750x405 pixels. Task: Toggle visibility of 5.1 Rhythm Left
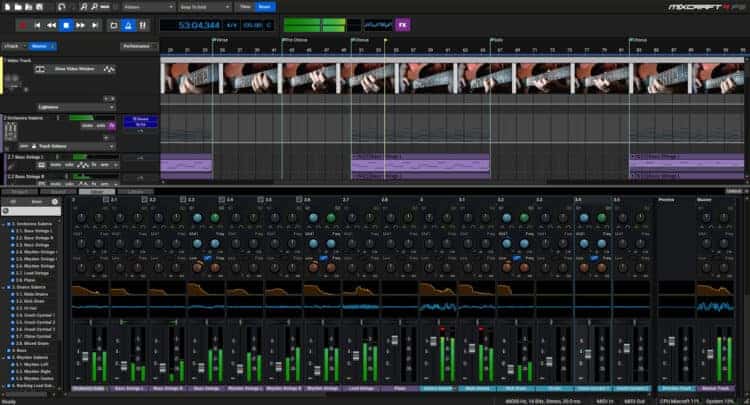pos(12,364)
